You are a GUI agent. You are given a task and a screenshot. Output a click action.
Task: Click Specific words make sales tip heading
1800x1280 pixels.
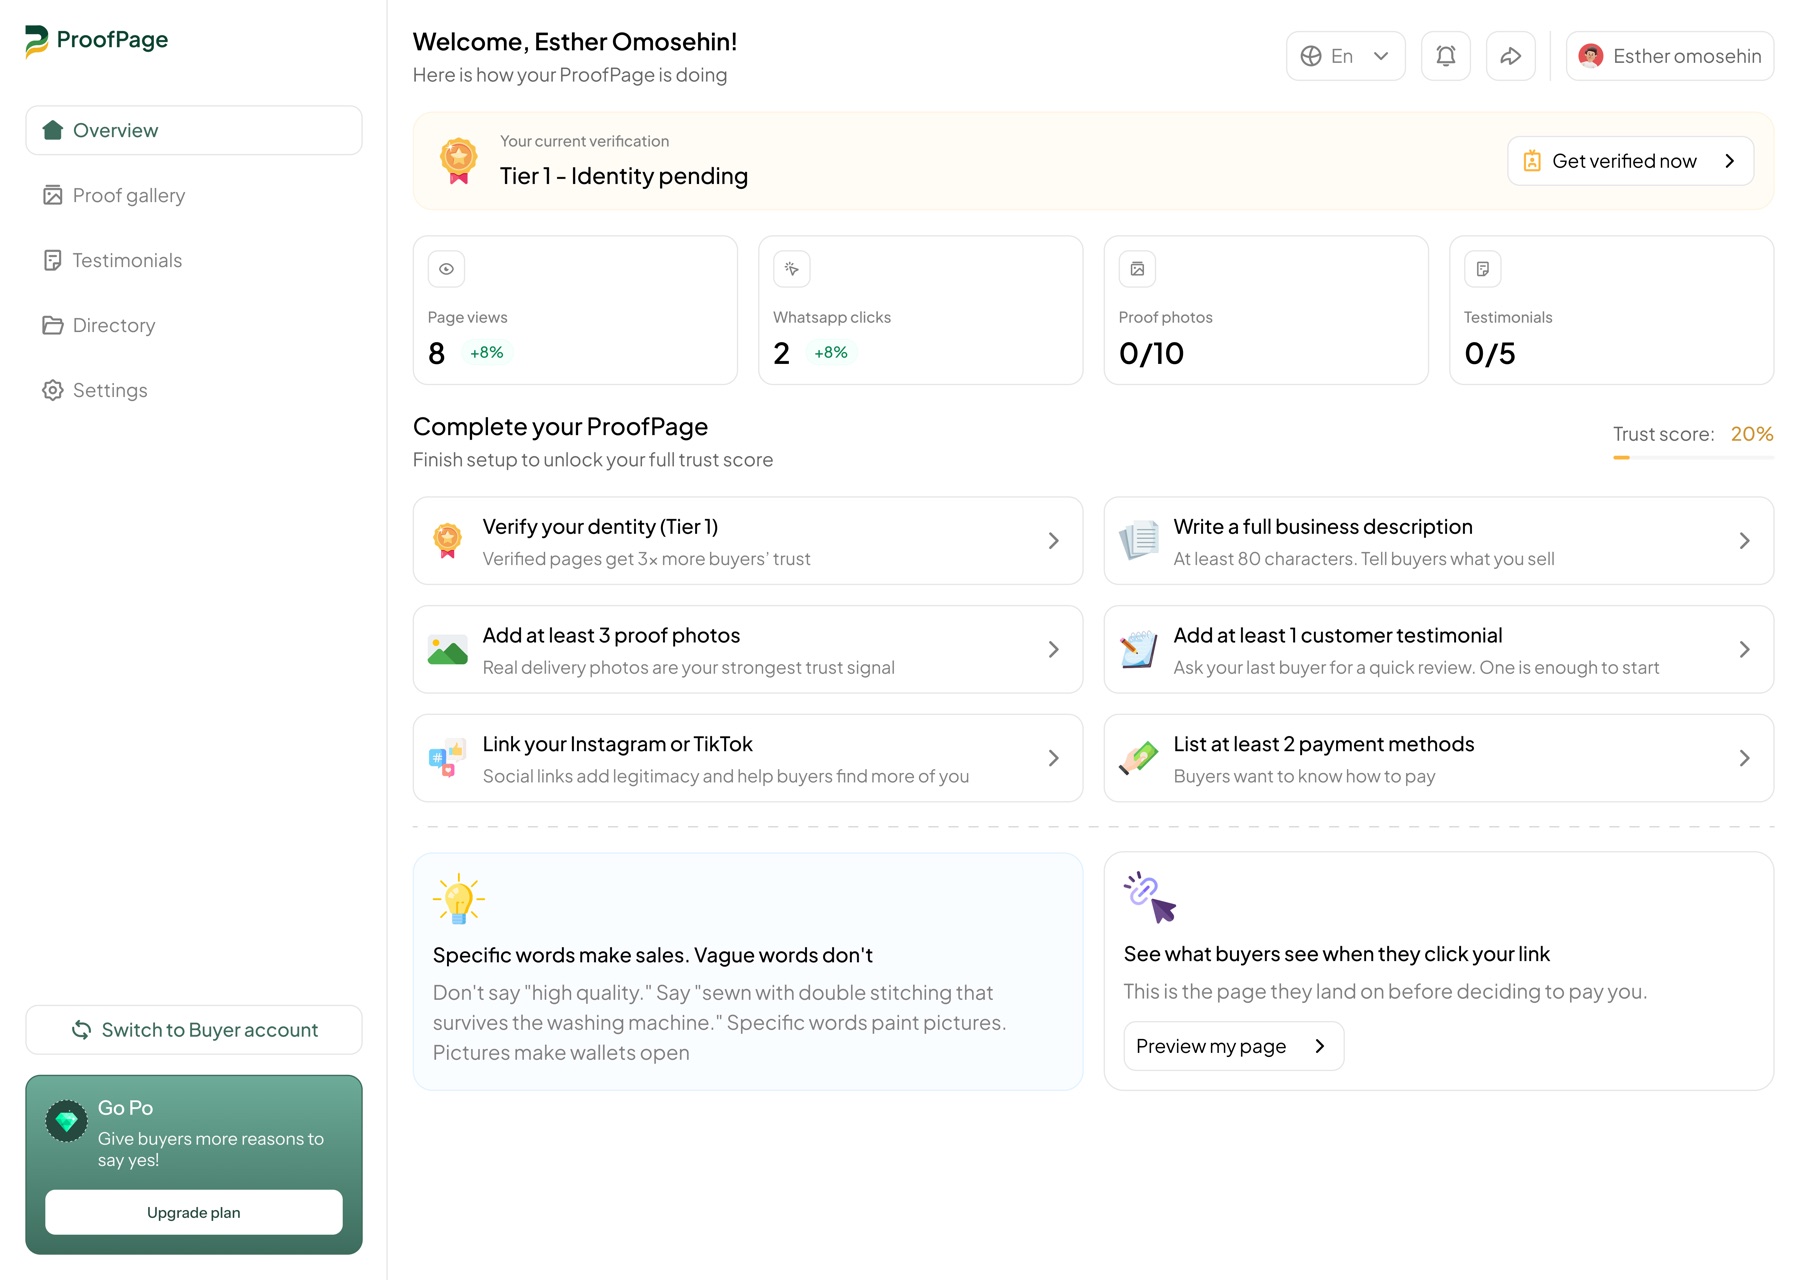(653, 955)
